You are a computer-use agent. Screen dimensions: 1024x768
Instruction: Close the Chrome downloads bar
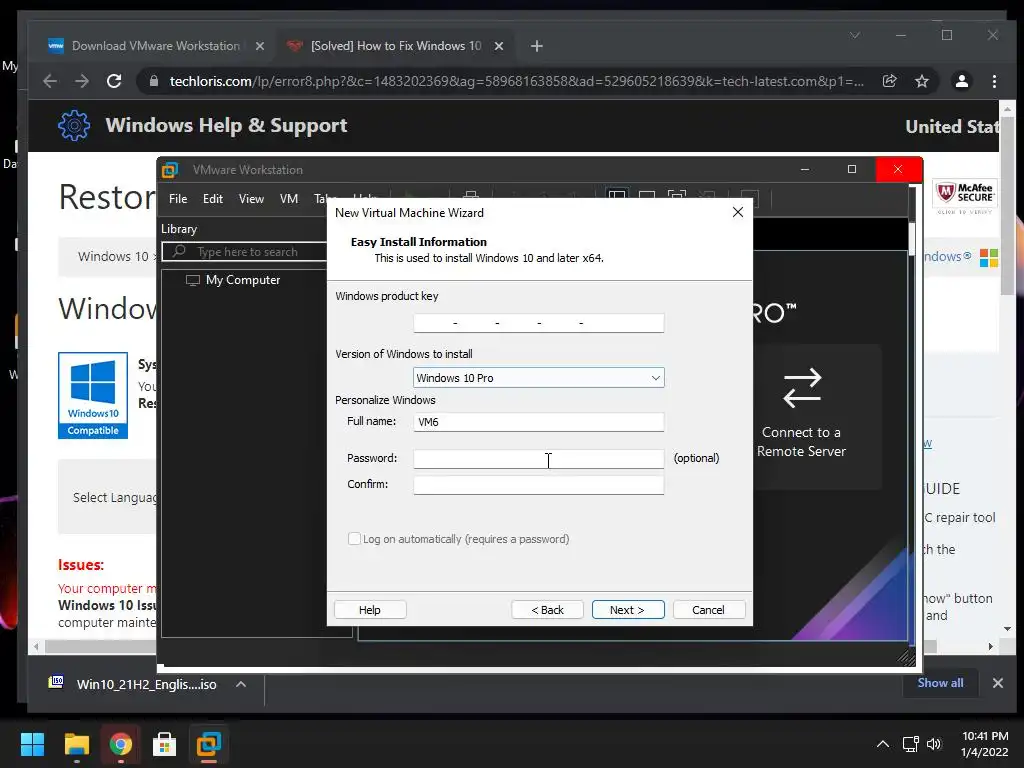click(997, 682)
